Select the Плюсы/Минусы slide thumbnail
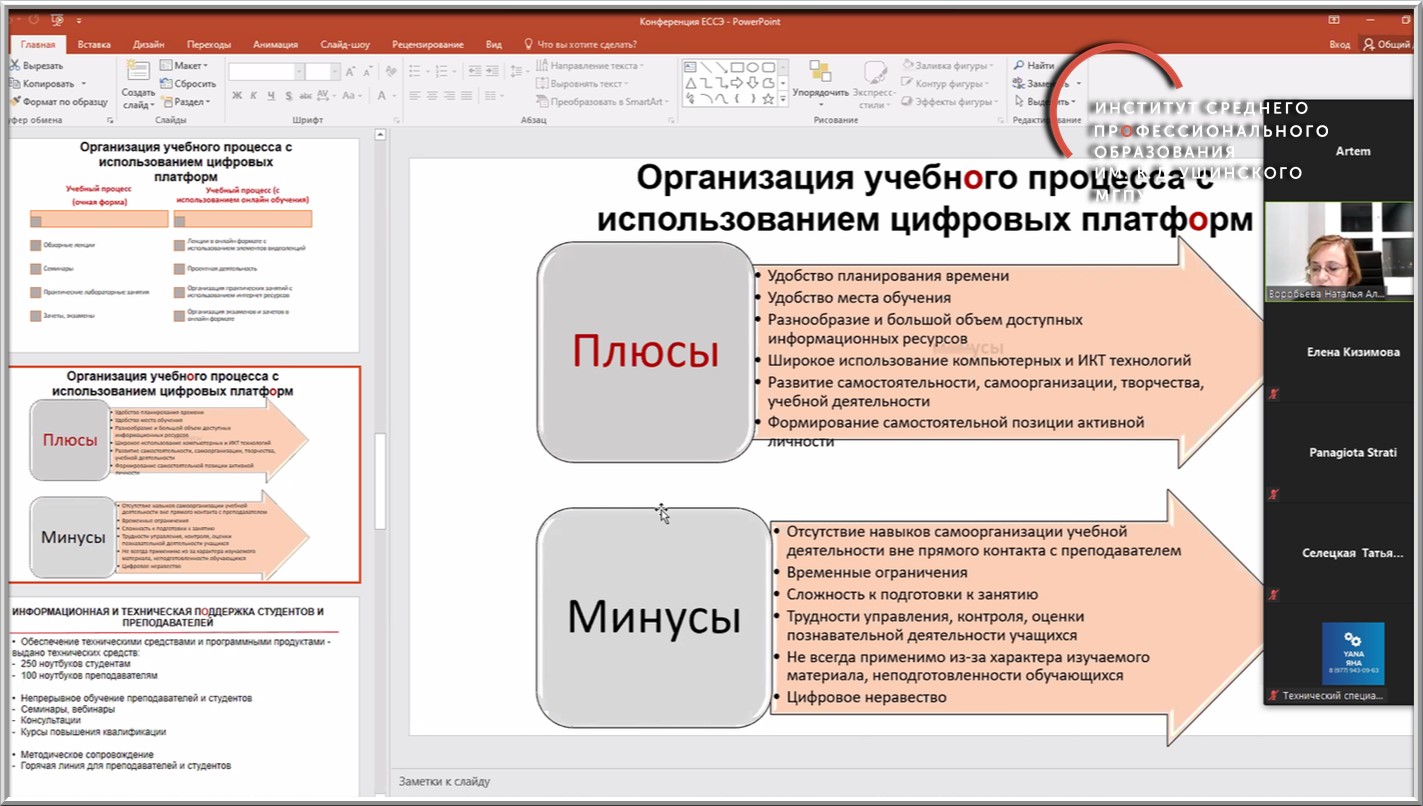This screenshot has height=806, width=1423. [x=185, y=474]
